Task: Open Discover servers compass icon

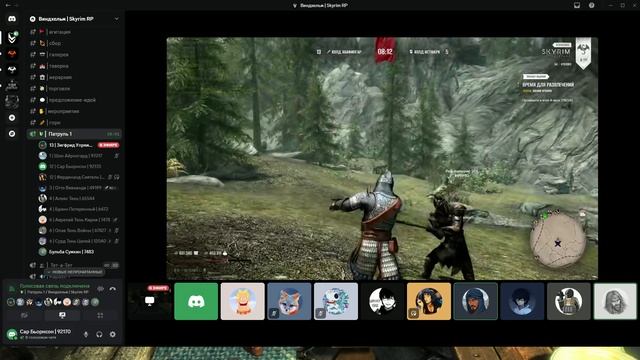Action: coord(12,133)
